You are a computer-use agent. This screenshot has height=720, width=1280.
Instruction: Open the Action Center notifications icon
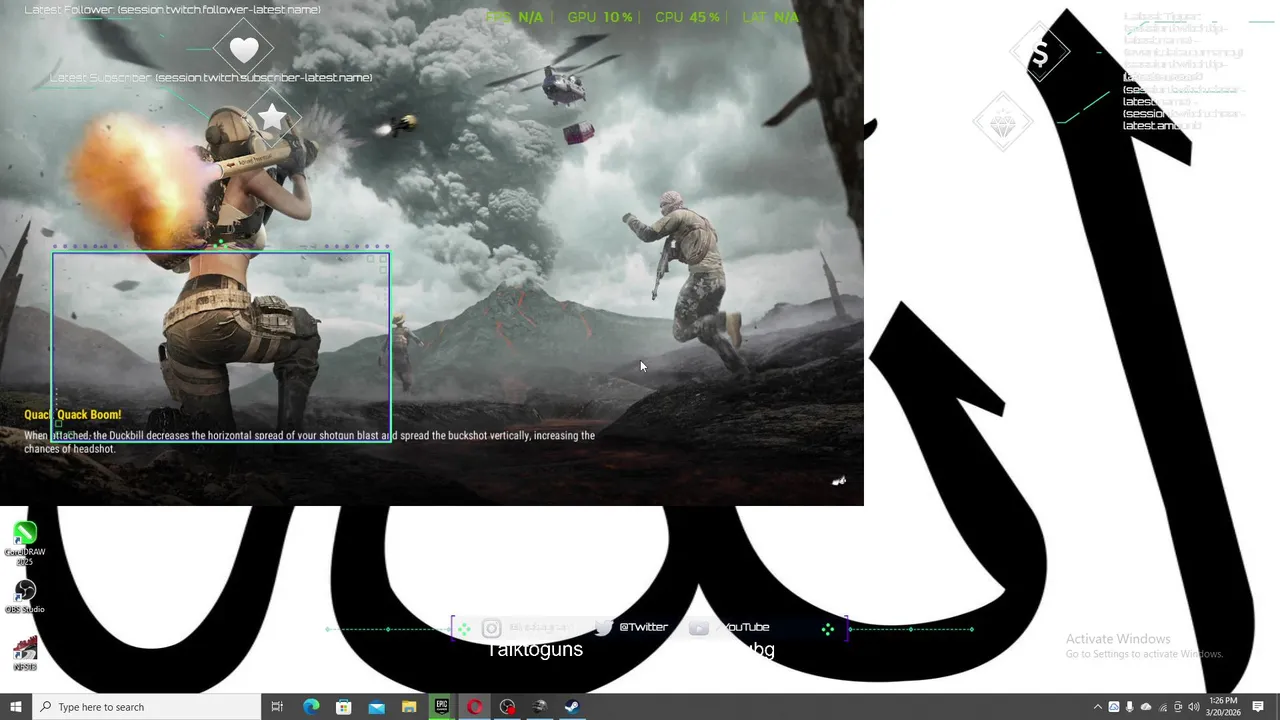coord(1259,707)
